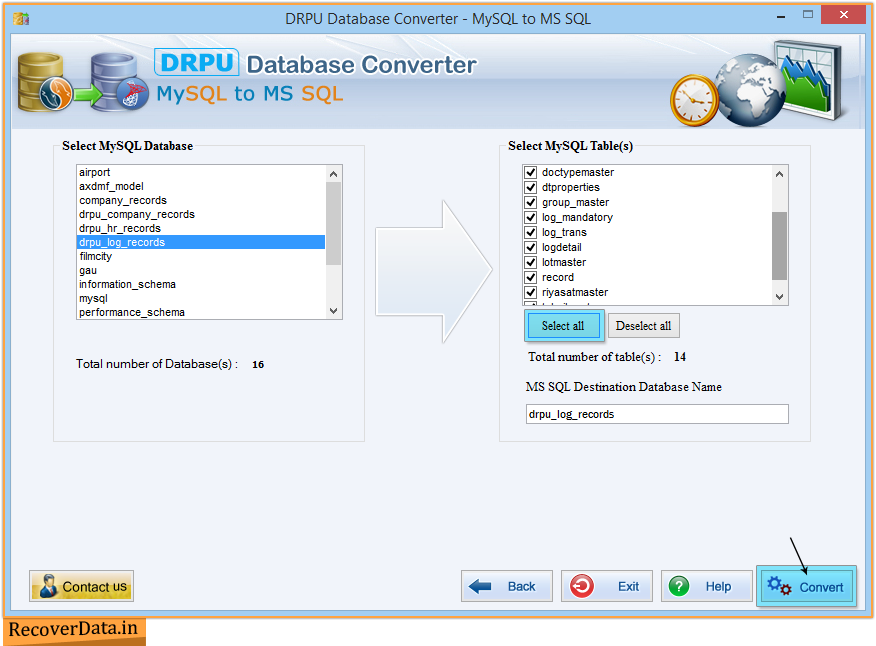The image size is (876, 646).
Task: Toggle the doctypemaster table checkbox
Action: coord(531,172)
